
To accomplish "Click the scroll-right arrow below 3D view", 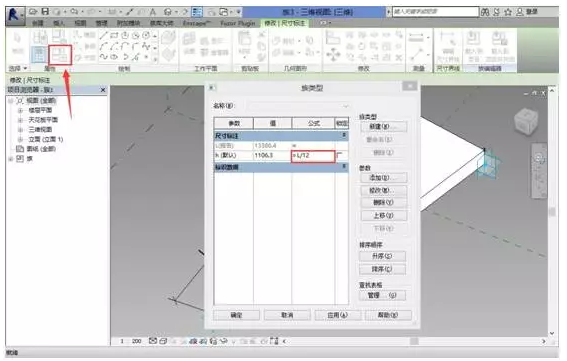I will click(x=543, y=341).
